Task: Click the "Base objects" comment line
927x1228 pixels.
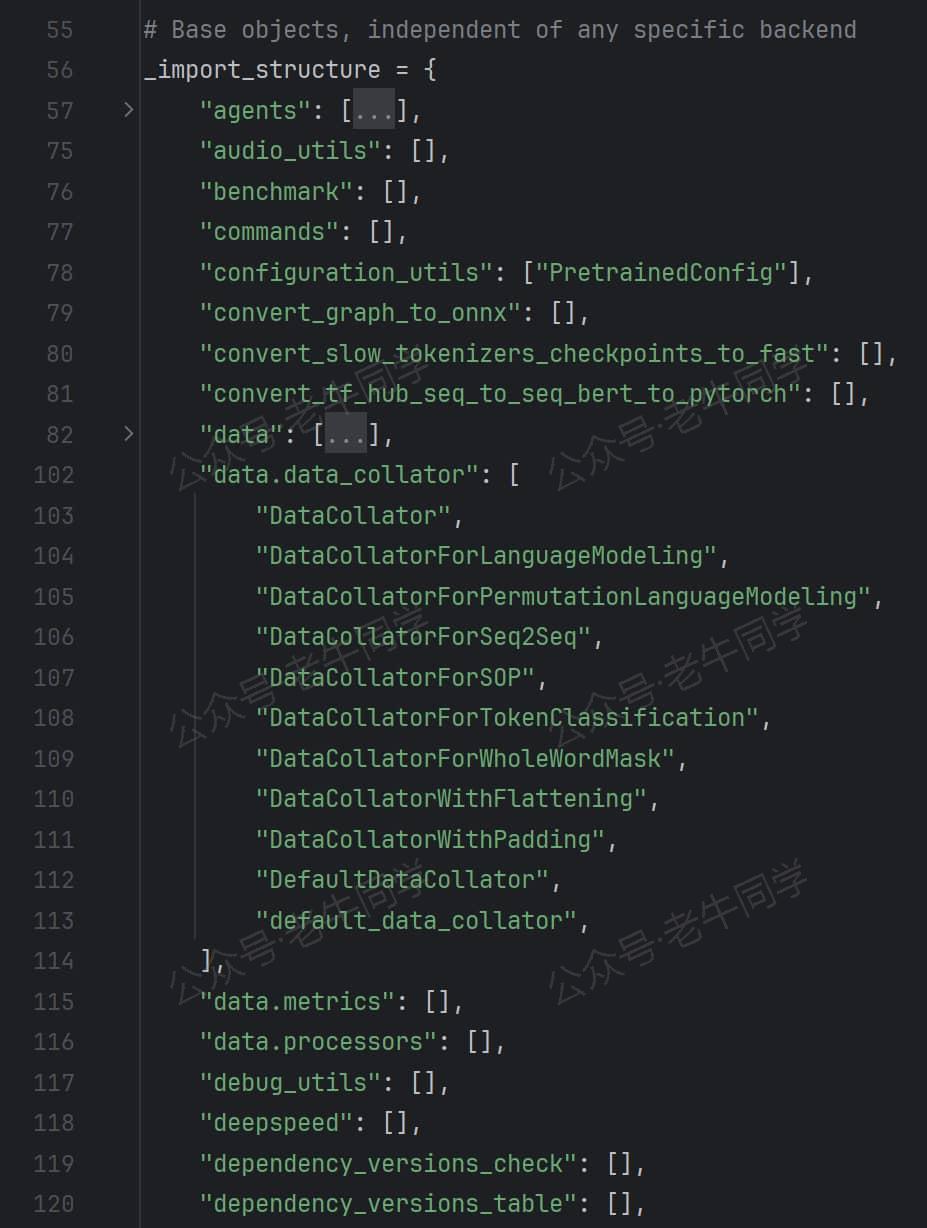Action: click(x=500, y=30)
